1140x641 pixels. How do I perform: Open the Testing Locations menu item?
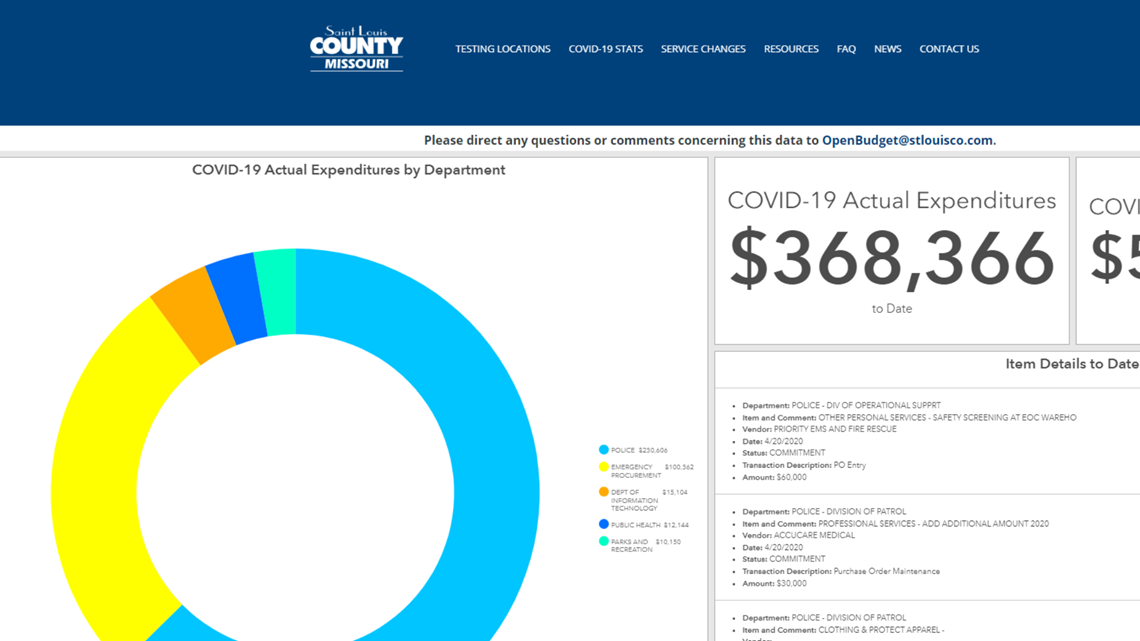[x=502, y=49]
